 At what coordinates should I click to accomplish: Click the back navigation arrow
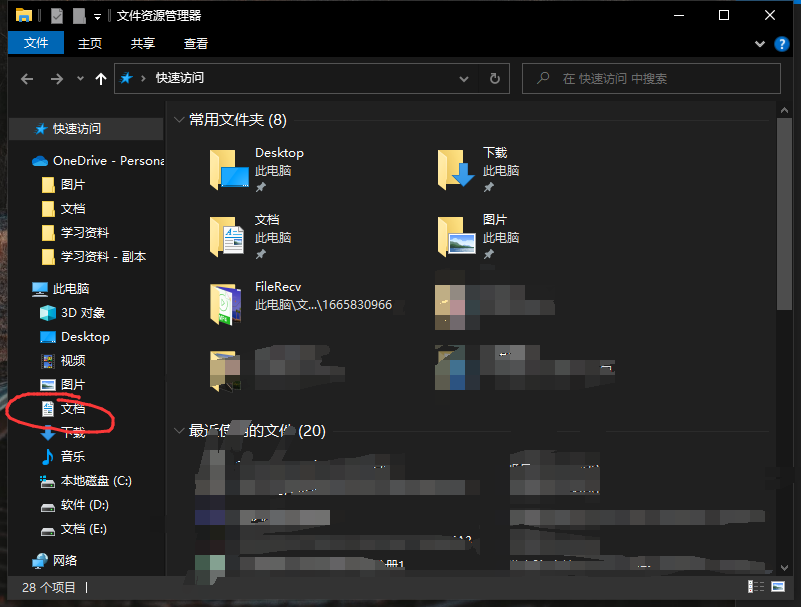tap(27, 78)
